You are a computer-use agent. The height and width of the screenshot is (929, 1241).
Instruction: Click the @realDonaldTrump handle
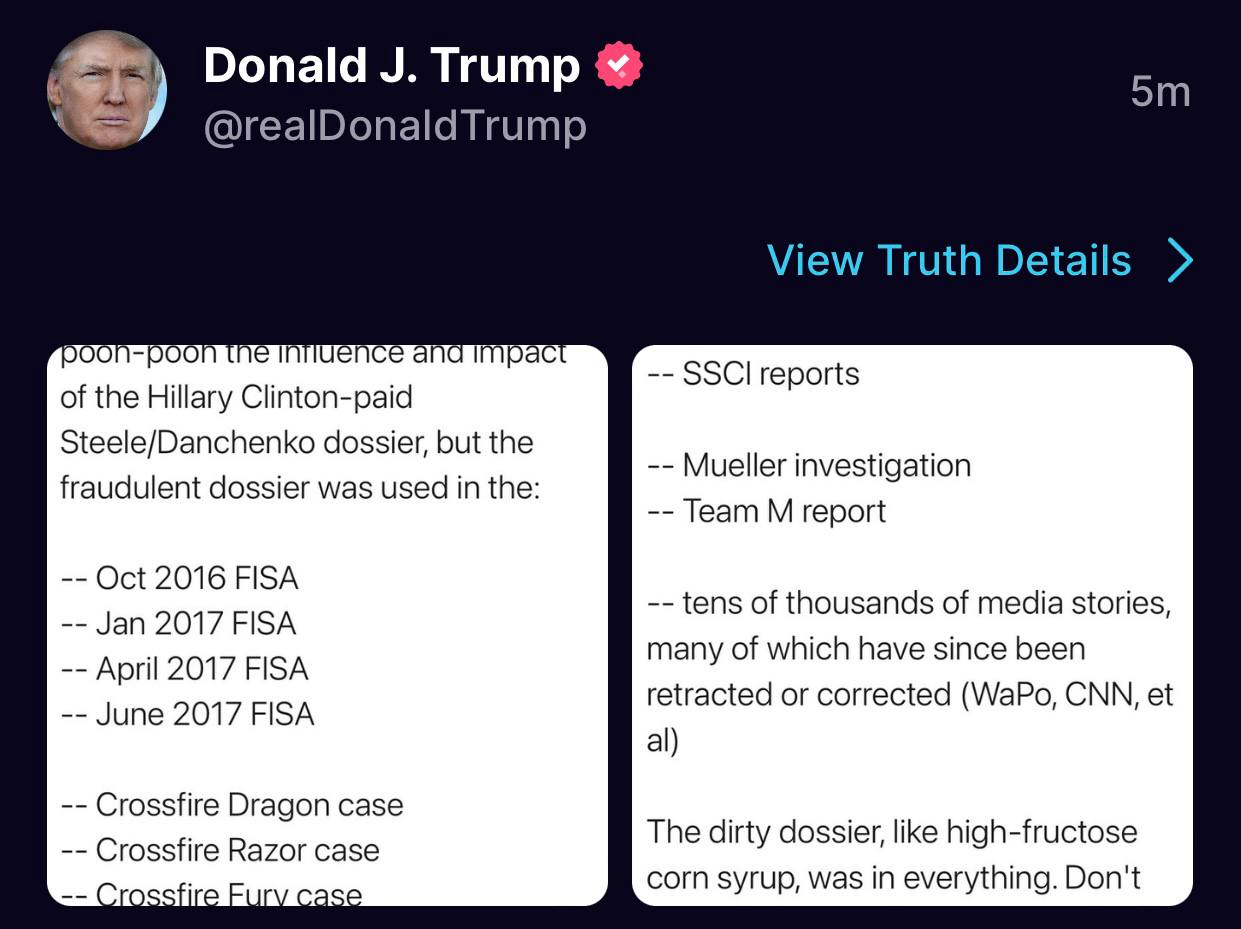pos(395,127)
